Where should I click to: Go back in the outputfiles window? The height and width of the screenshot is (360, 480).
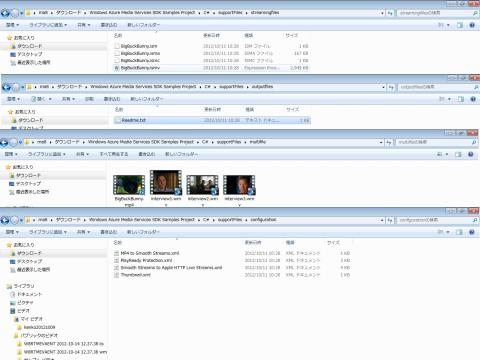6,87
